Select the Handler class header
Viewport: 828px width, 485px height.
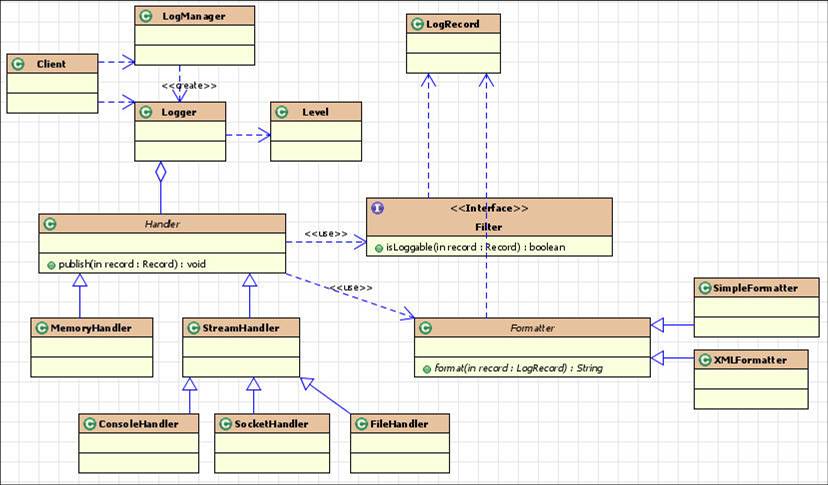pos(162,224)
